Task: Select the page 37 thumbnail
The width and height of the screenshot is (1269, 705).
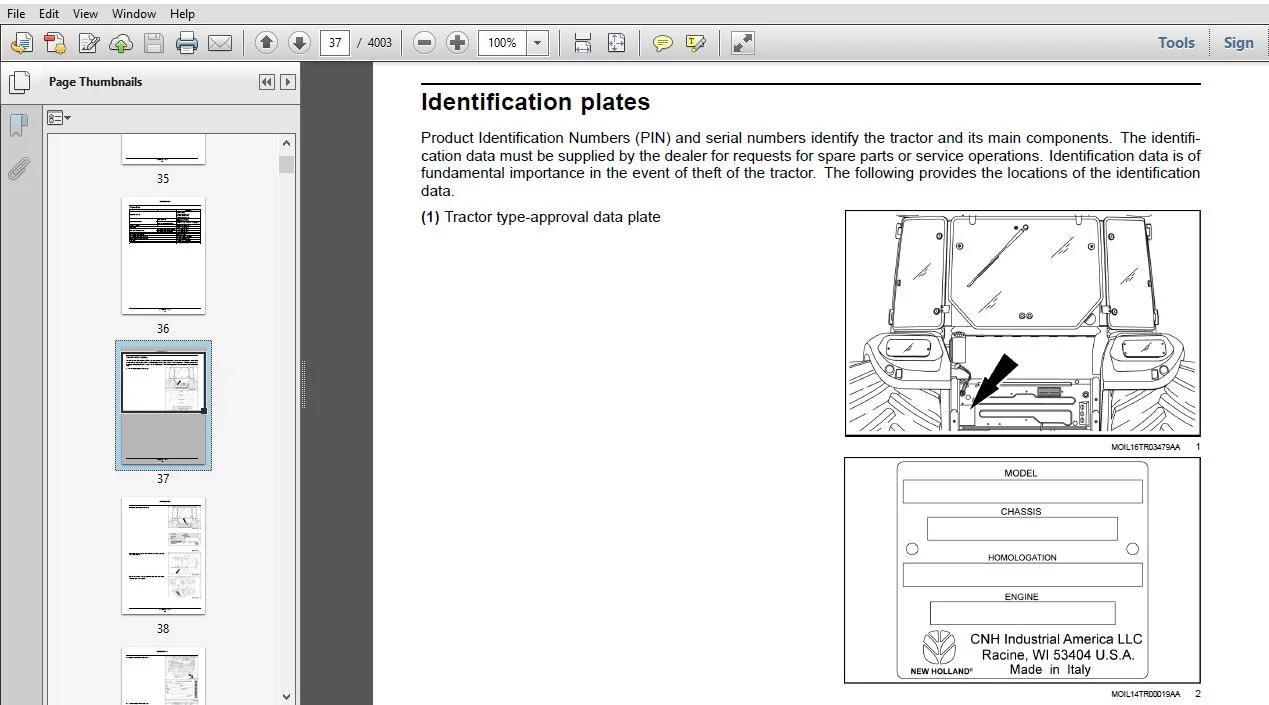Action: [x=163, y=405]
